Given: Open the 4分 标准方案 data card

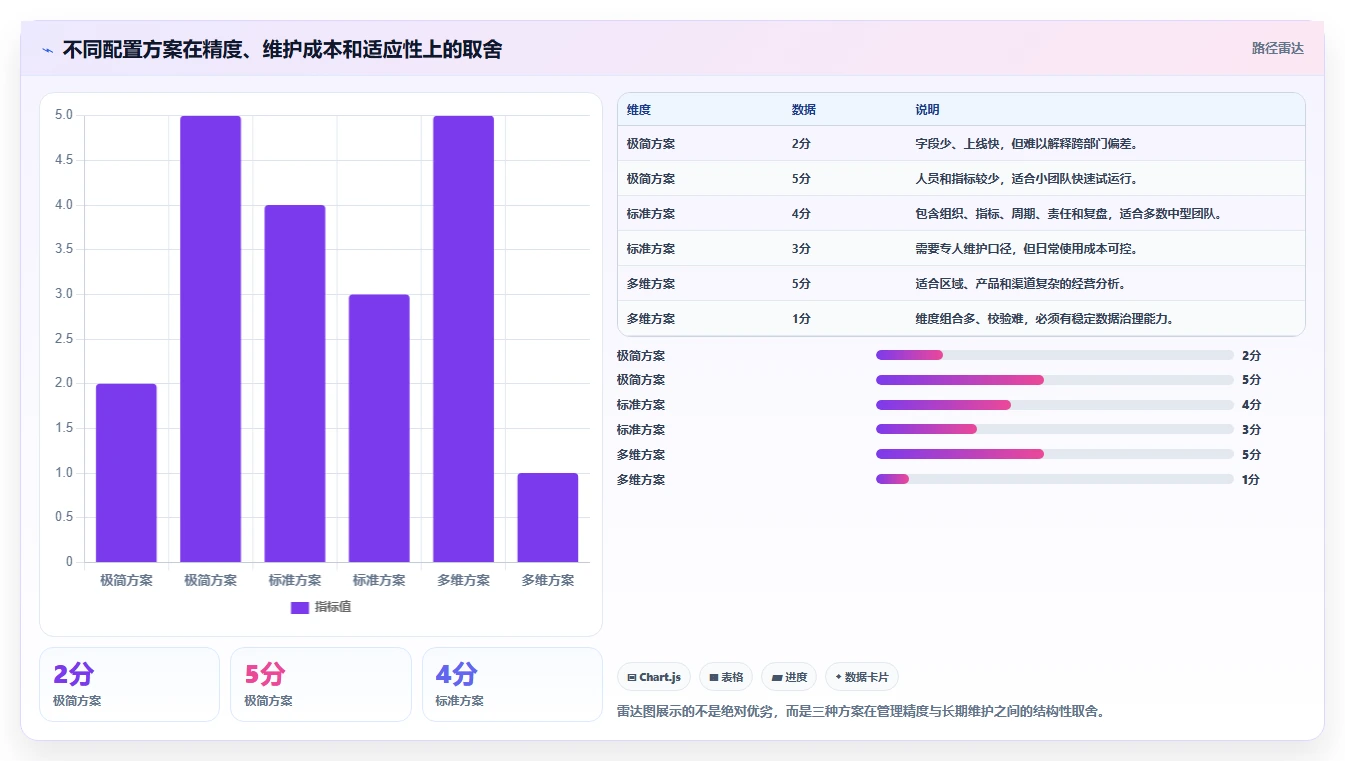Looking at the screenshot, I should 512,684.
